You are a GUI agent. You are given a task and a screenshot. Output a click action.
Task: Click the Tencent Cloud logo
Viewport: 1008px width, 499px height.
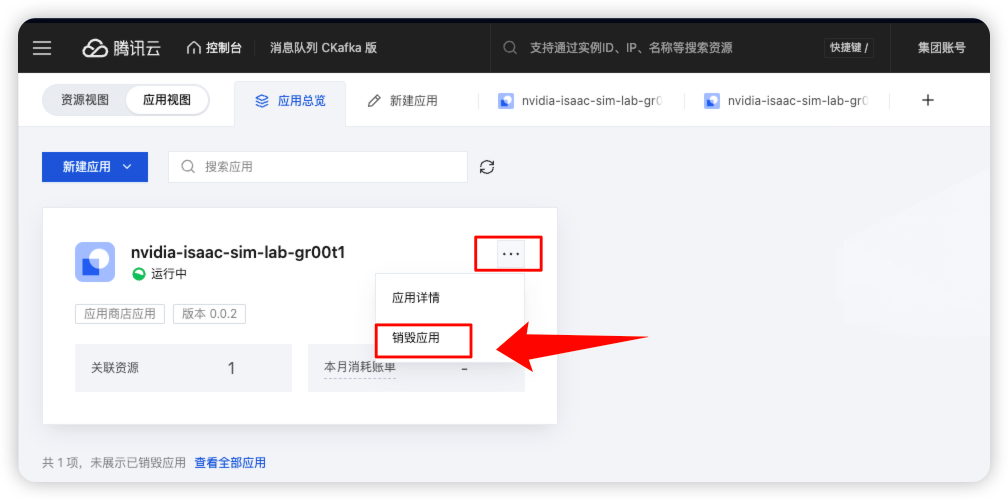click(x=122, y=48)
